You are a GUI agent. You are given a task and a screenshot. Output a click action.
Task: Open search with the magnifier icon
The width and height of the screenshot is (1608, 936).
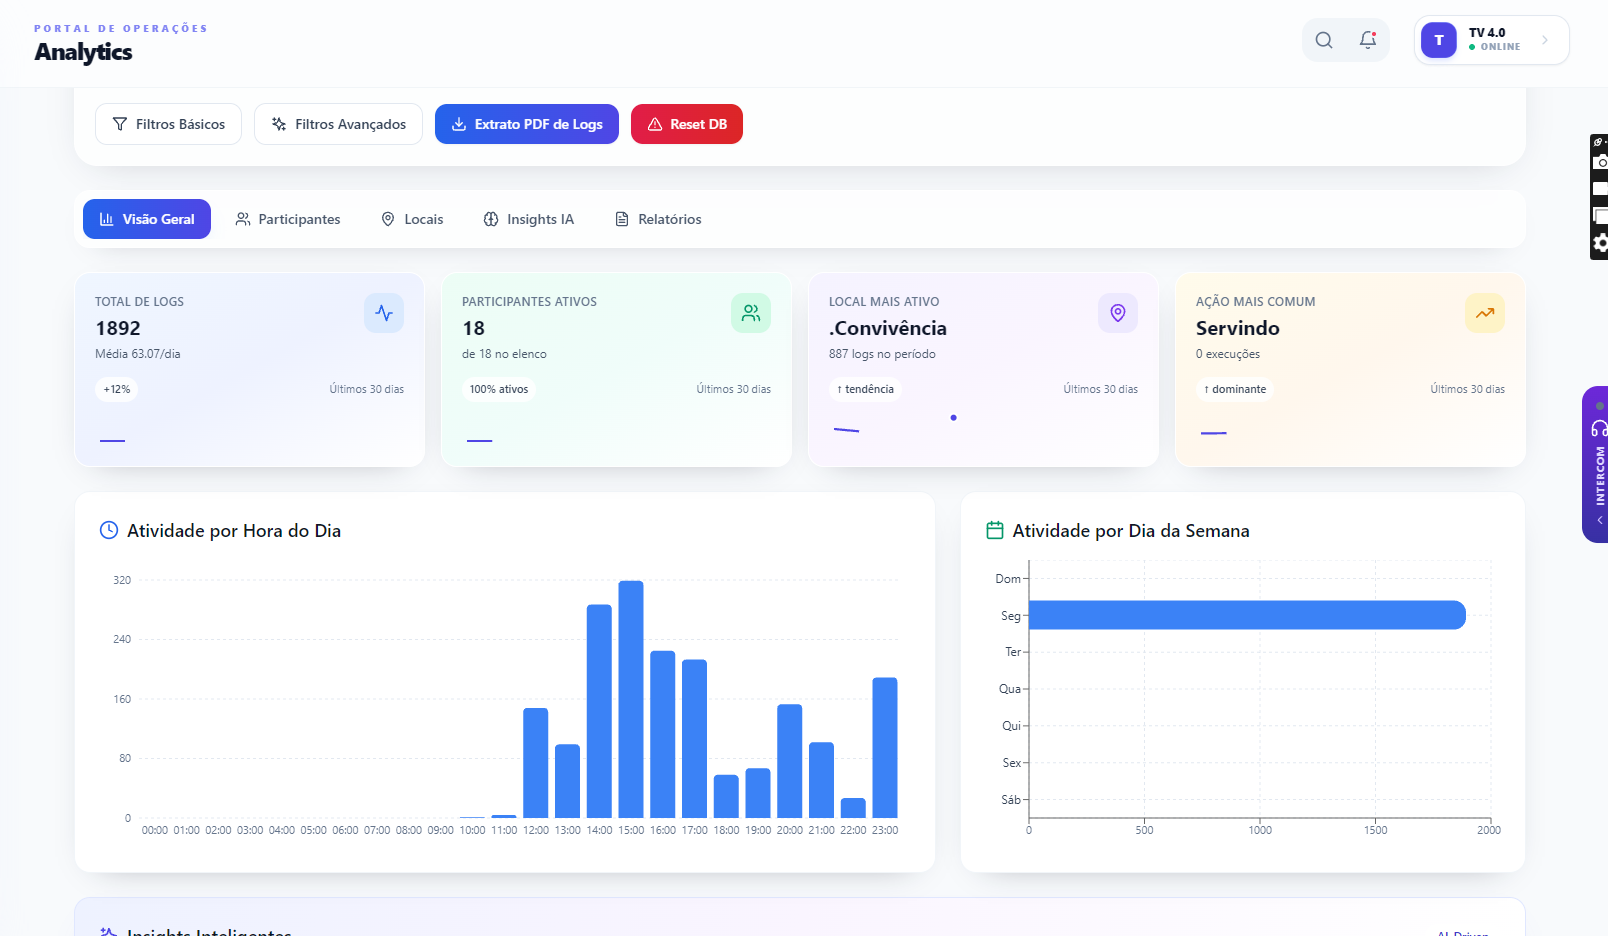[x=1324, y=40]
